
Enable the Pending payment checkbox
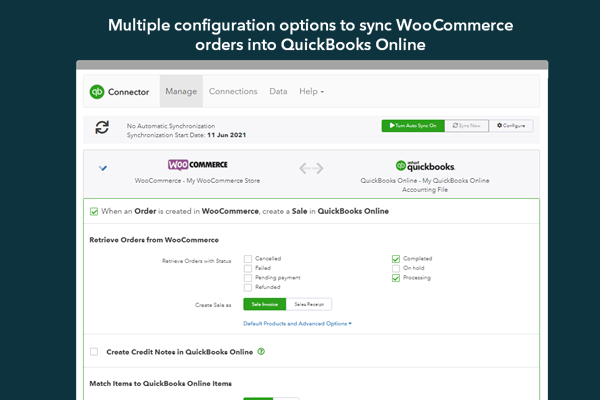click(248, 278)
